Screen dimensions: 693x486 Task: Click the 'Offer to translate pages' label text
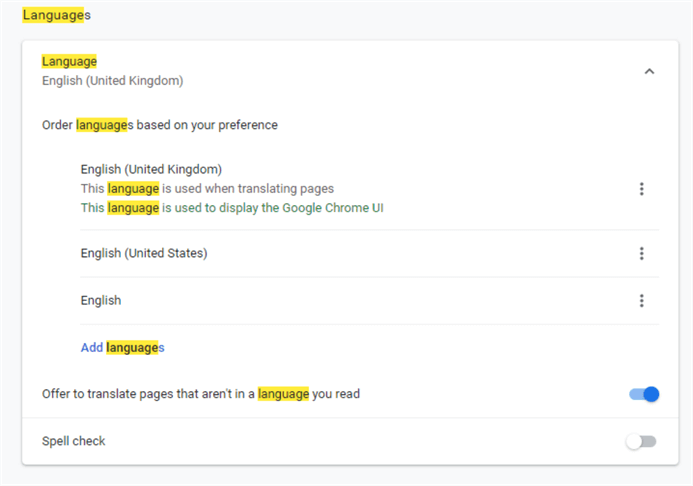(200, 394)
